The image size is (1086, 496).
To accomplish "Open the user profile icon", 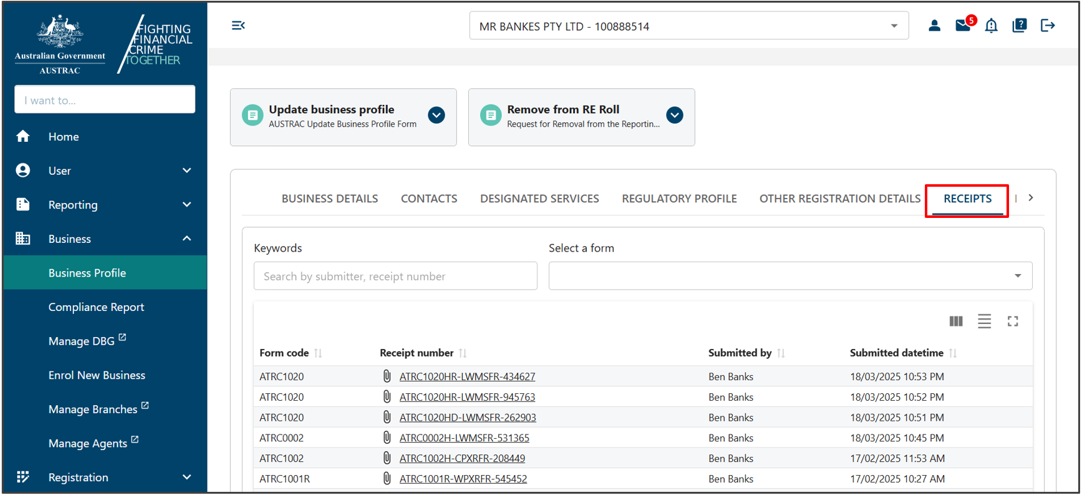I will pos(934,26).
